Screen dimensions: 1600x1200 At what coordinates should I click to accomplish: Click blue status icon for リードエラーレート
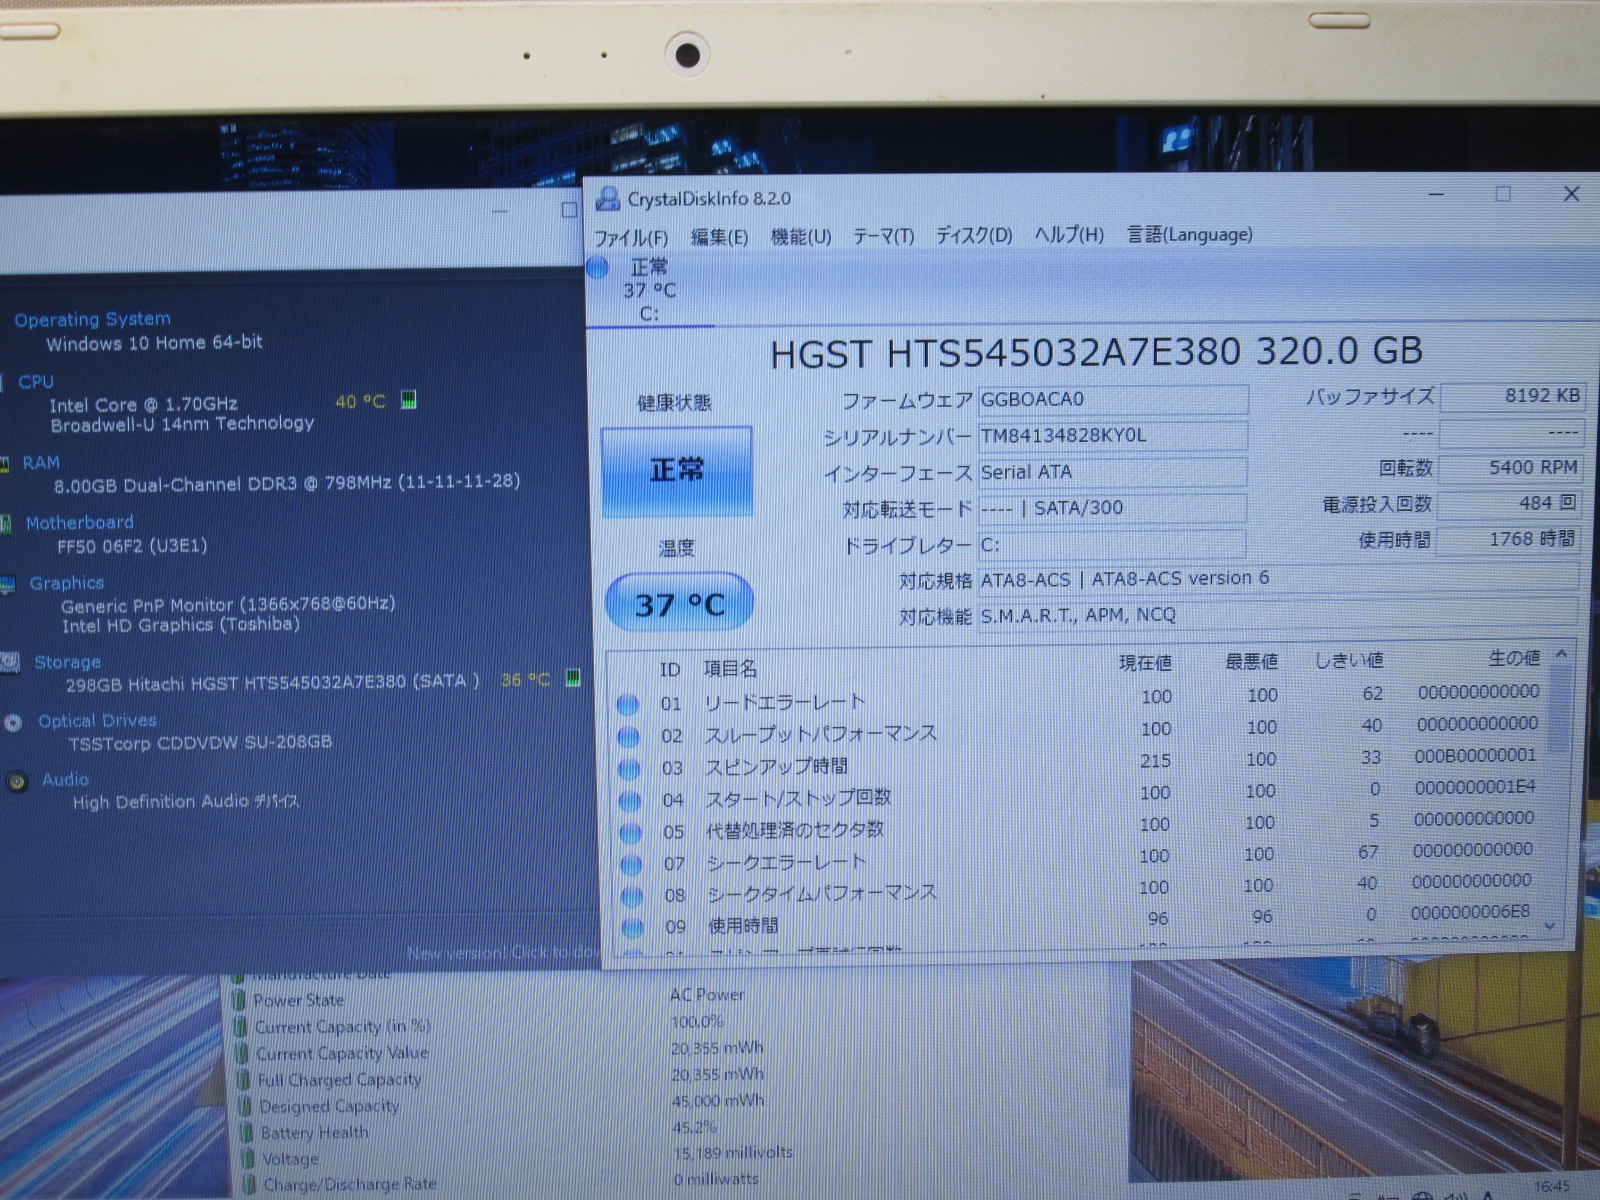pos(628,705)
